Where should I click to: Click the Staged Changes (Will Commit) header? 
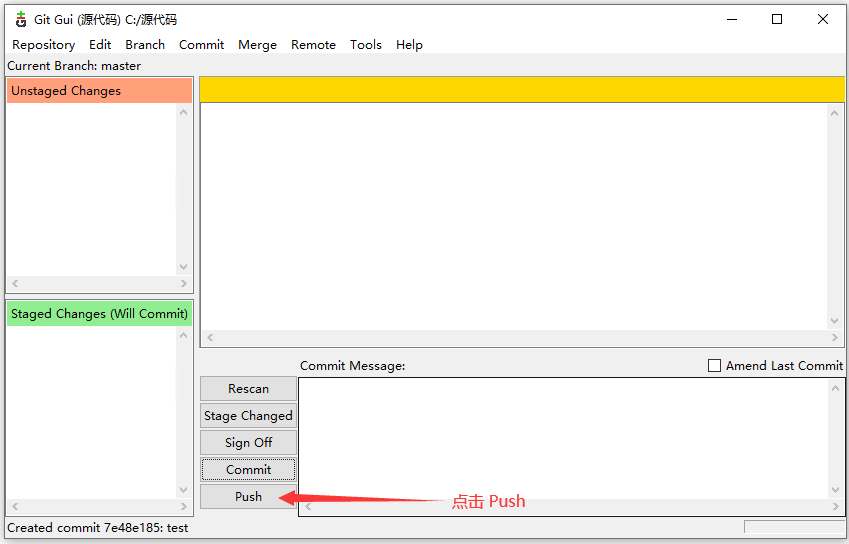[100, 314]
